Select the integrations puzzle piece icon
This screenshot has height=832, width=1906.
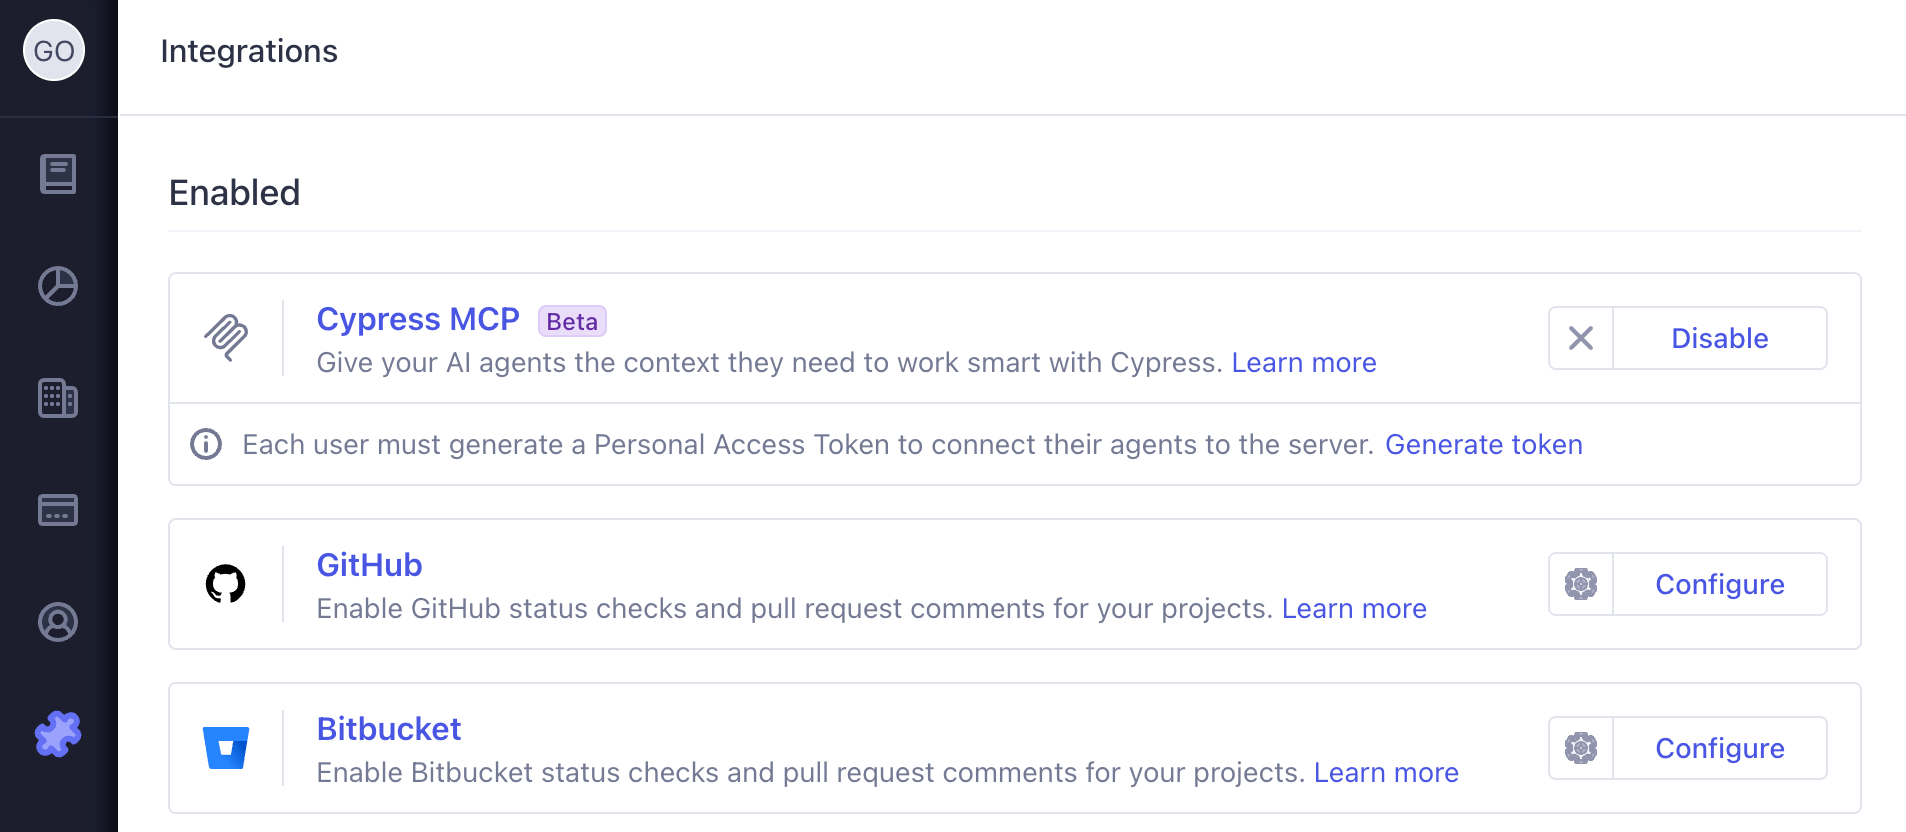(58, 734)
